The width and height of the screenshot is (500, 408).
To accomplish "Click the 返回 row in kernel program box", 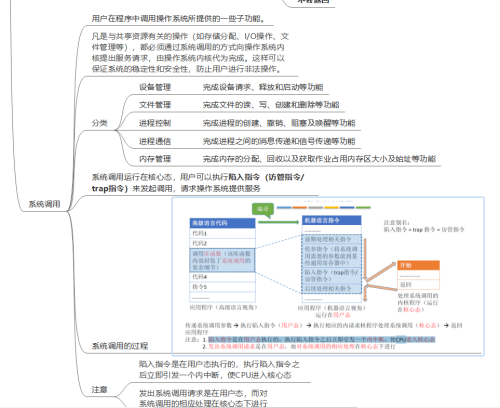I will pos(418,285).
